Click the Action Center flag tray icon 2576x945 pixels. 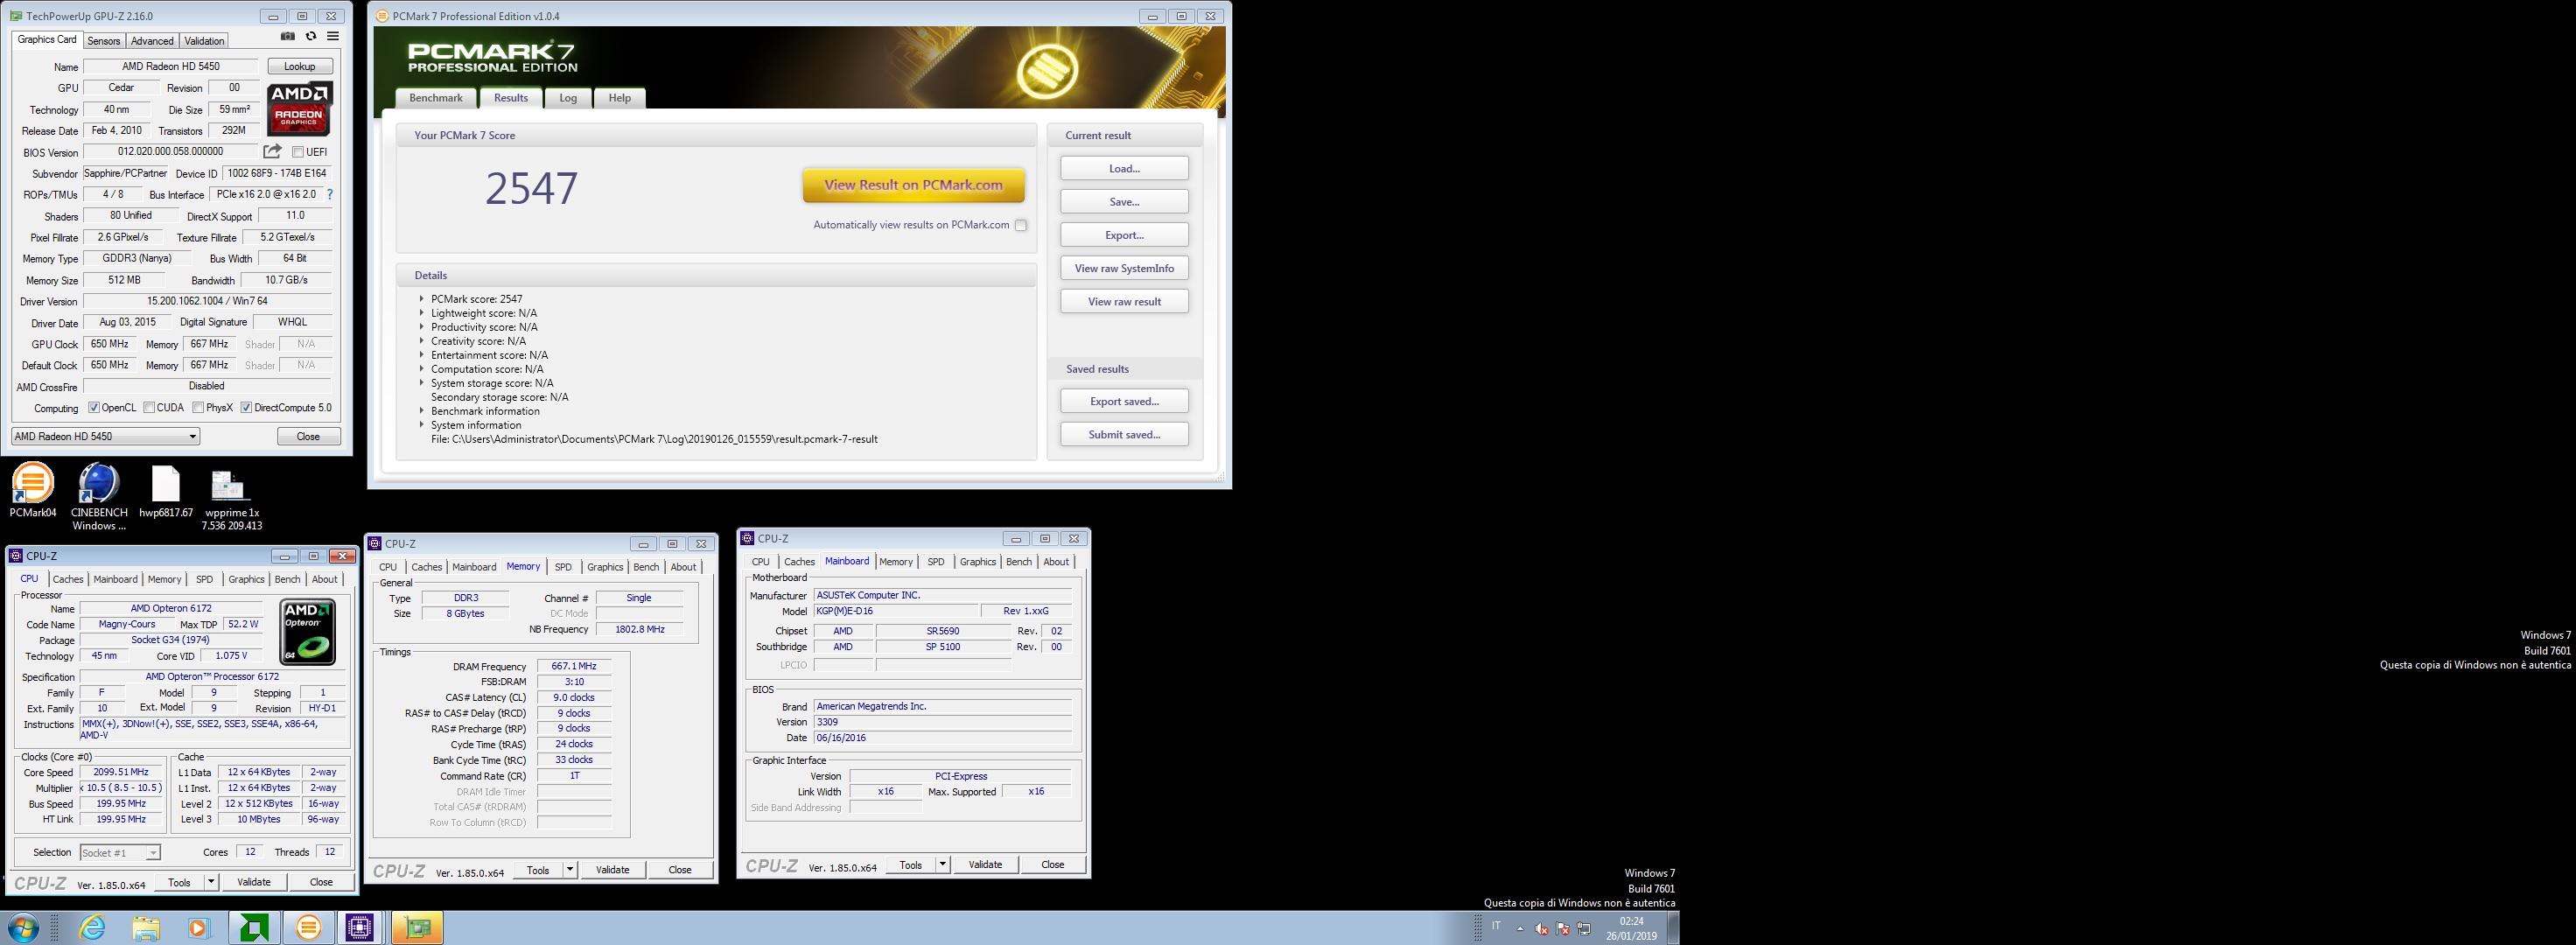(1563, 928)
